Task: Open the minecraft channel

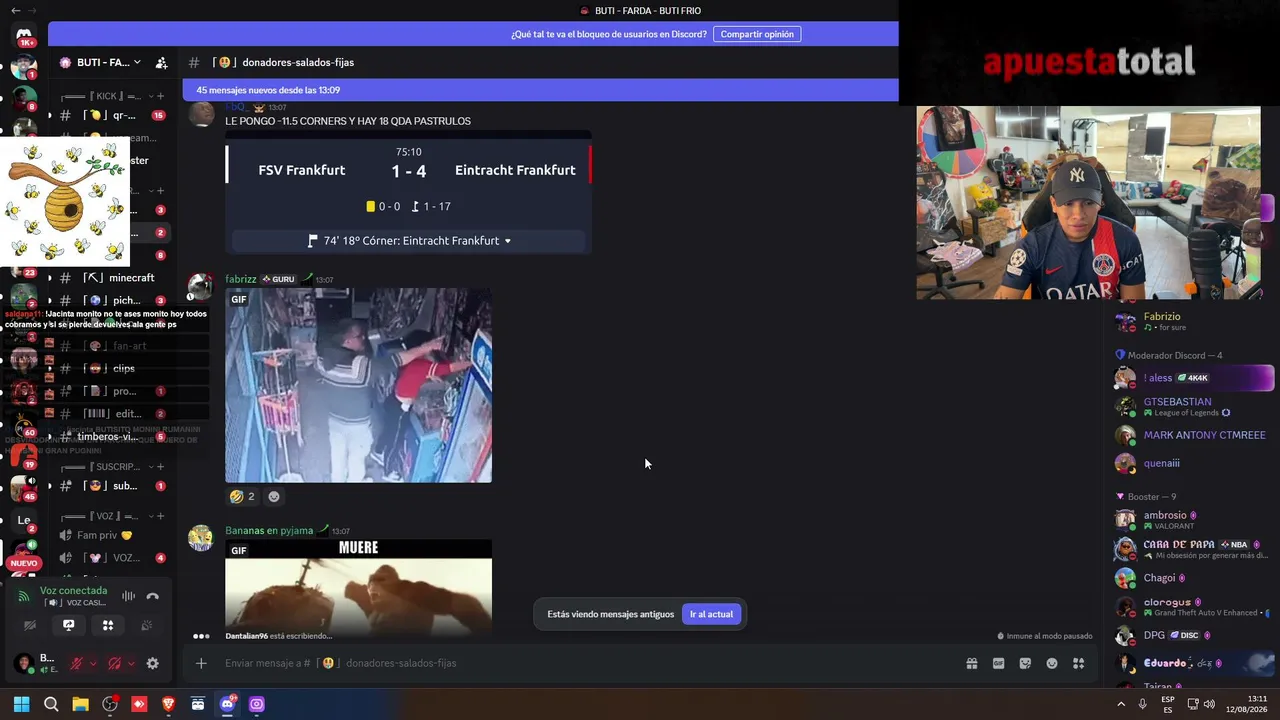Action: [x=111, y=278]
